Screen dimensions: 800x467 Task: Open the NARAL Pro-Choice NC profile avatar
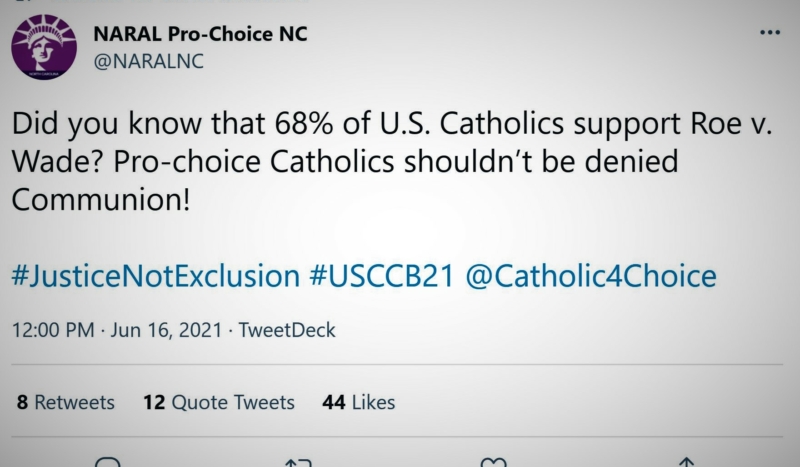(44, 46)
